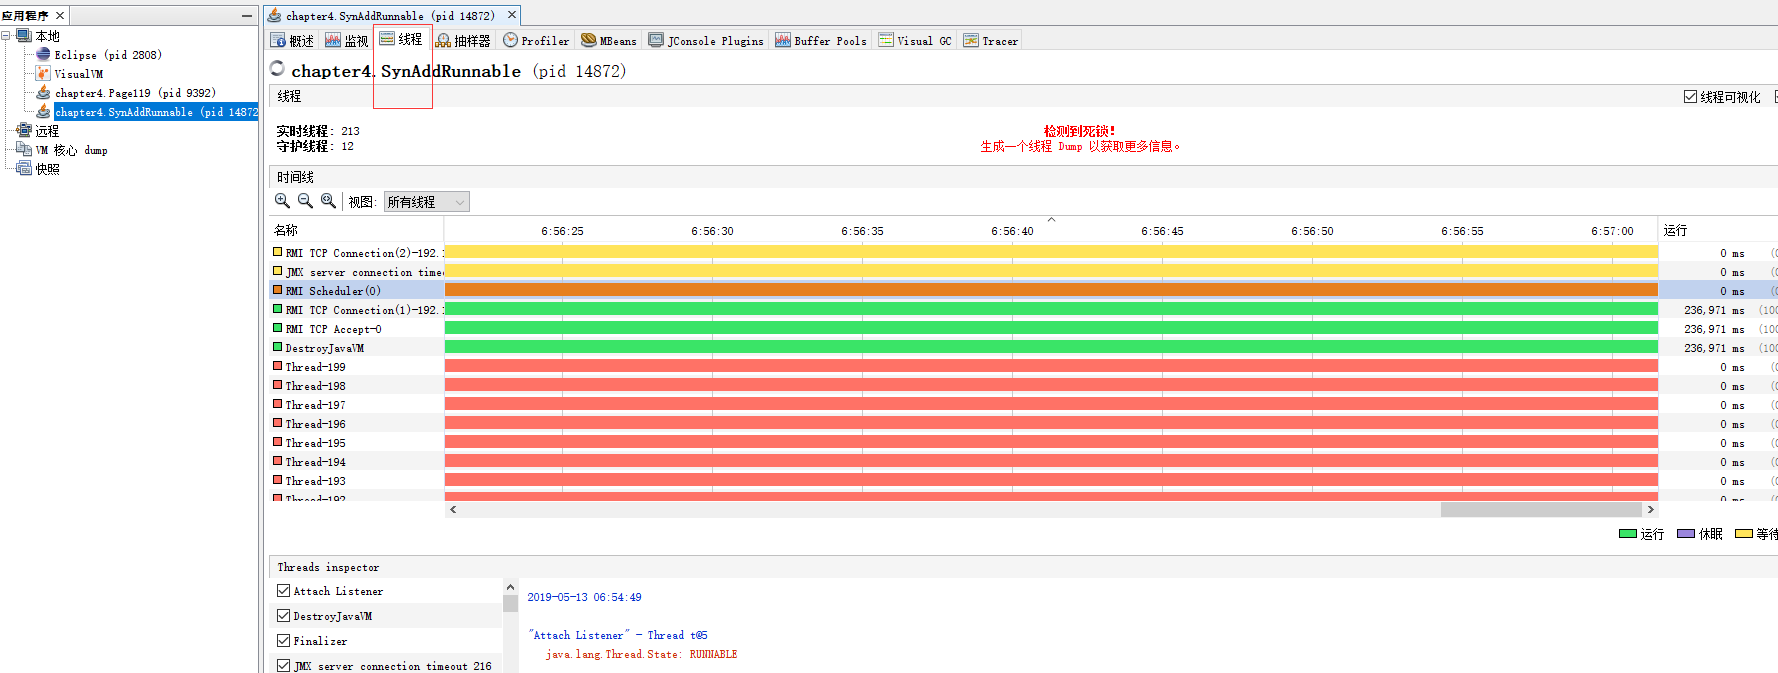Click the timeline scroll right arrow
Viewport: 1778px width, 673px height.
click(1650, 510)
